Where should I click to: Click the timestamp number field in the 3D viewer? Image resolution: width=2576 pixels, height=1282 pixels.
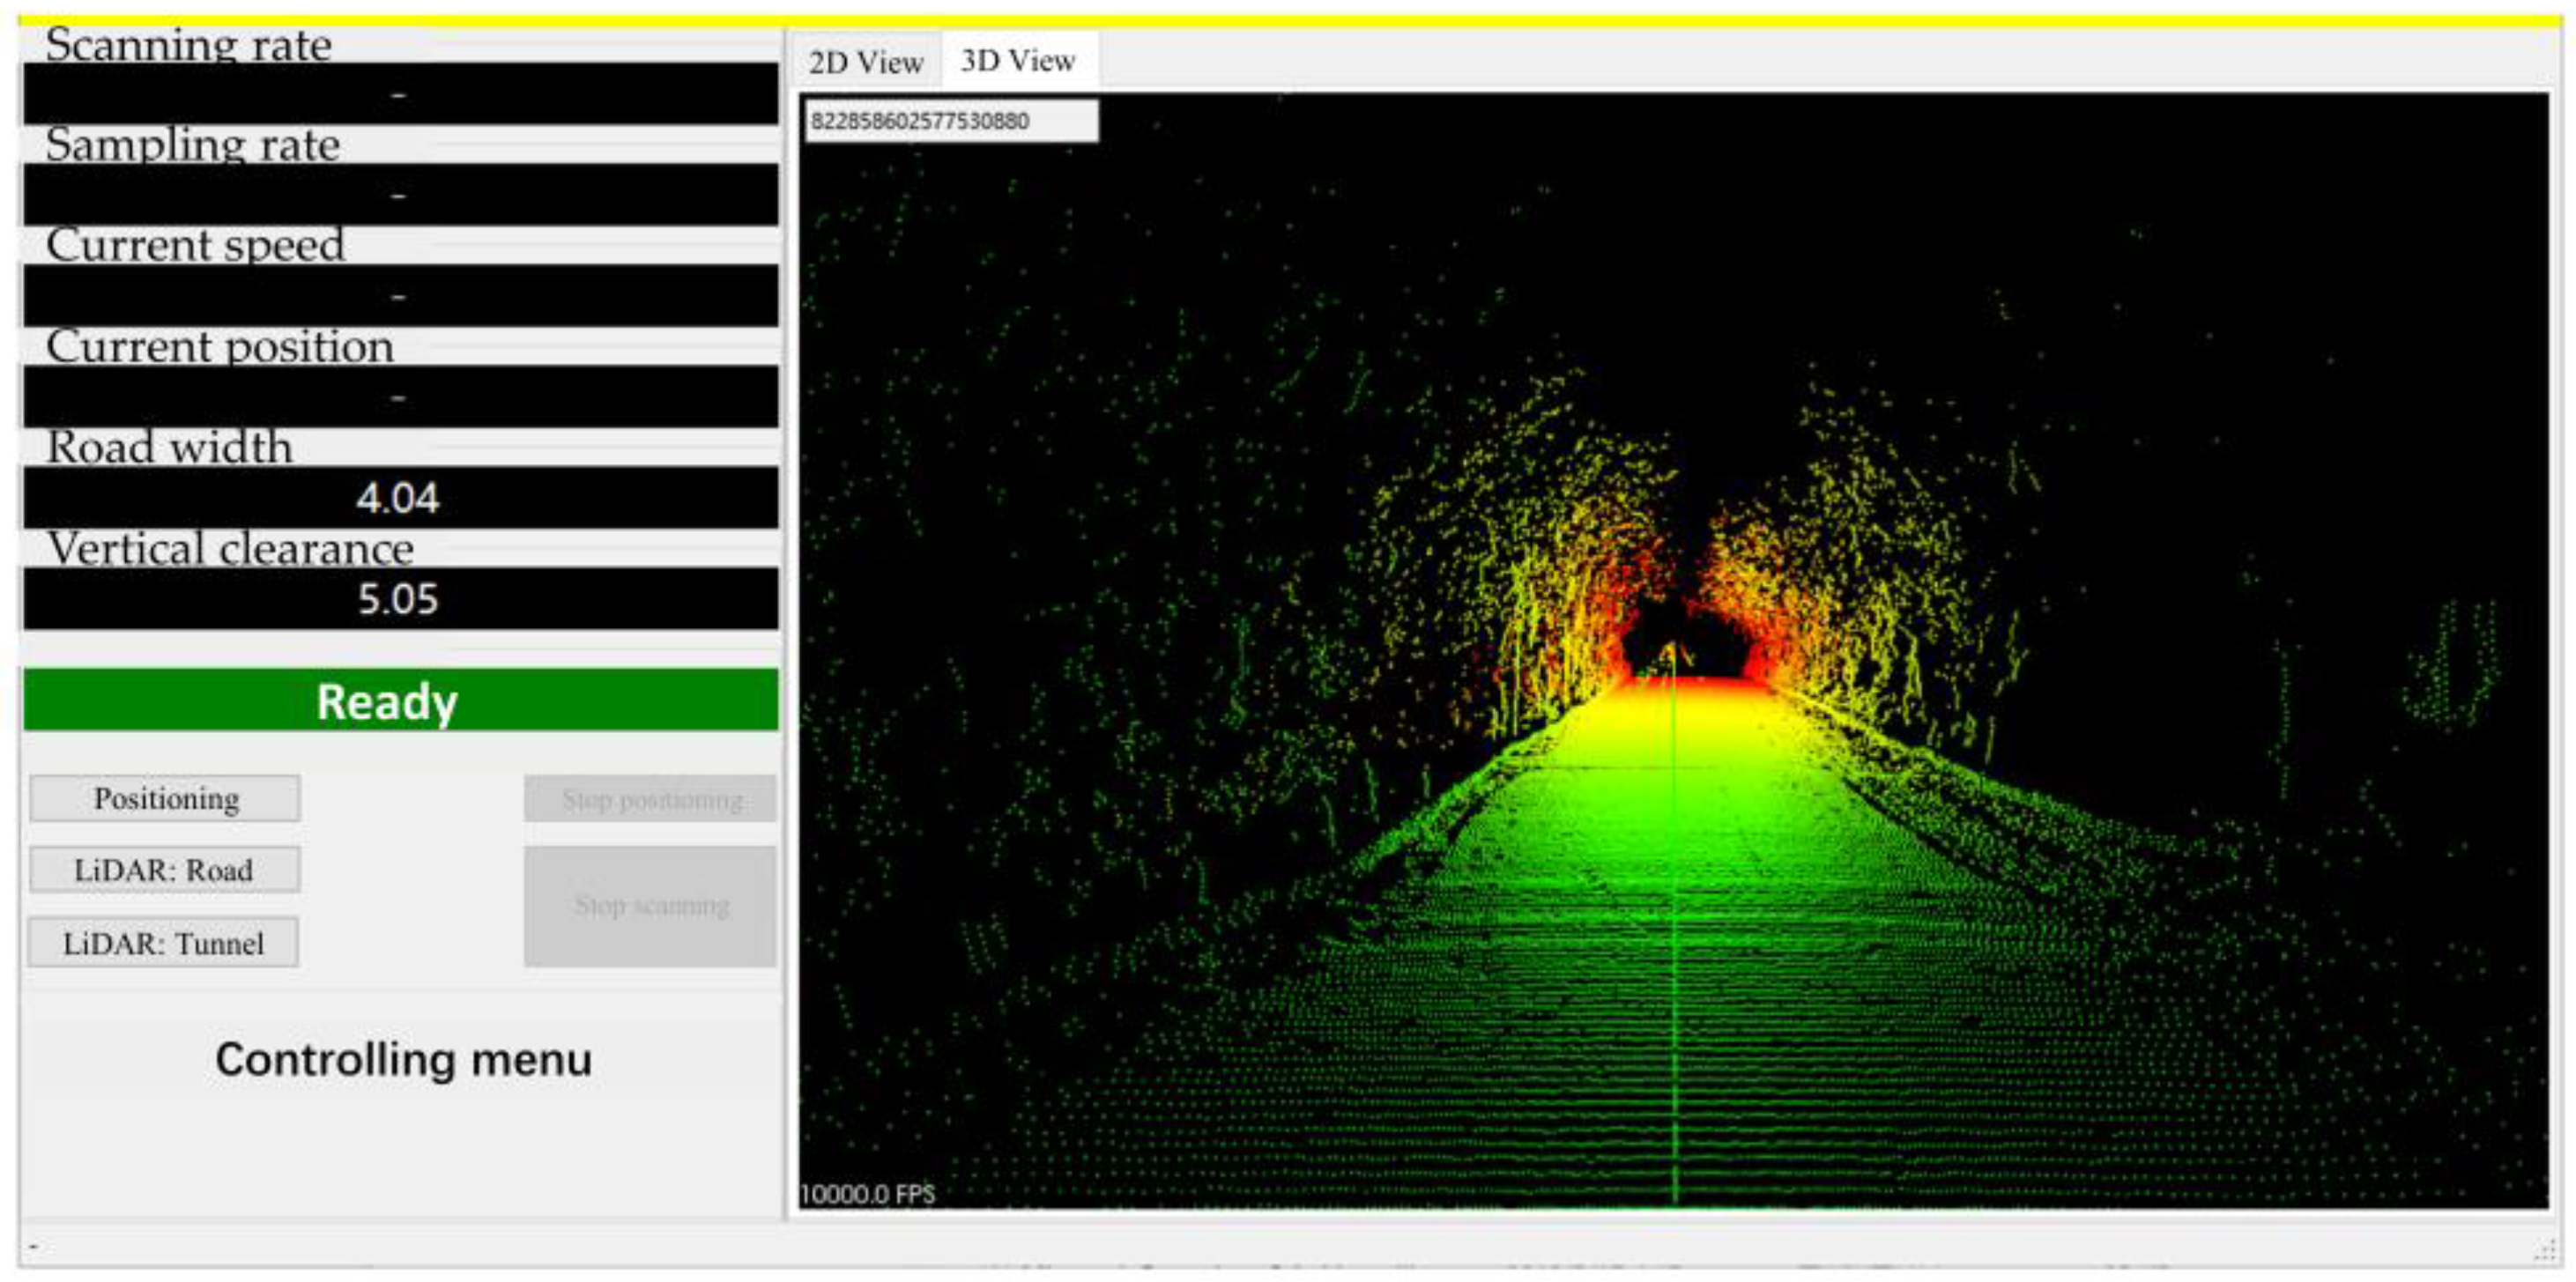tap(950, 121)
